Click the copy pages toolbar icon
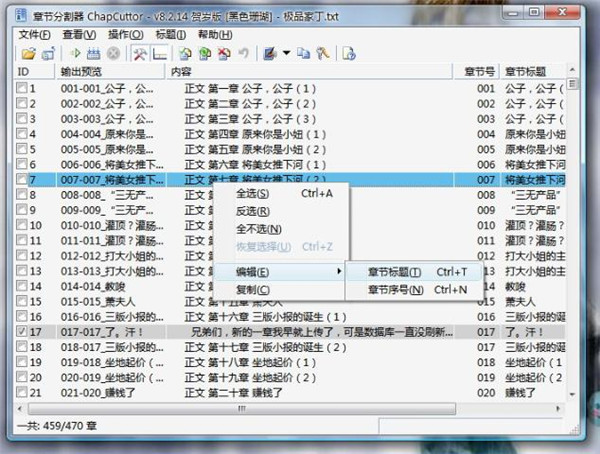The width and height of the screenshot is (600, 454). tap(303, 53)
